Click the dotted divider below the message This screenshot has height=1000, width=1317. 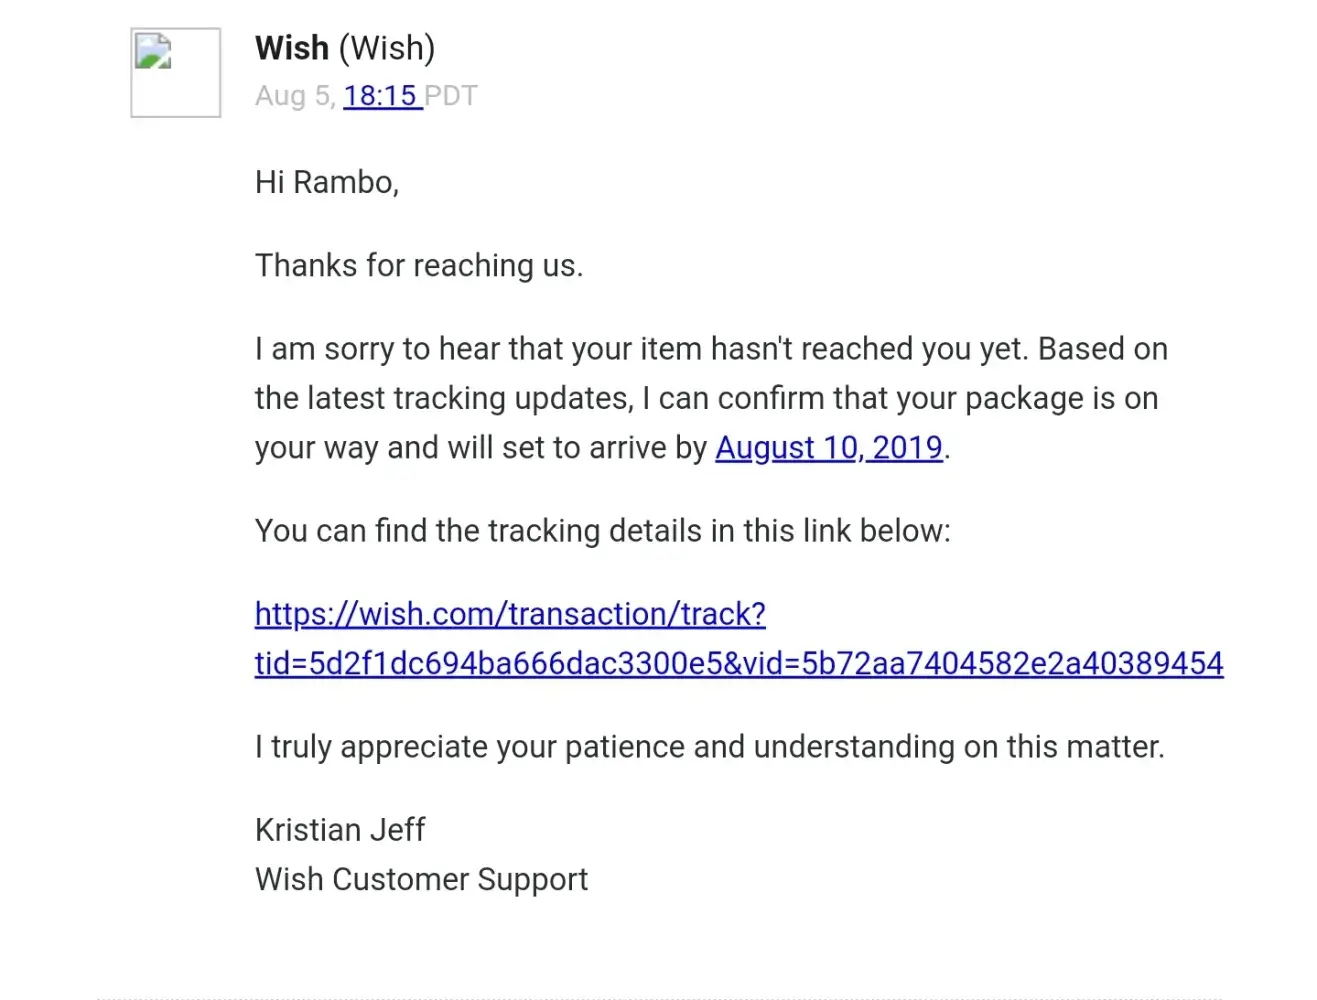tap(658, 997)
